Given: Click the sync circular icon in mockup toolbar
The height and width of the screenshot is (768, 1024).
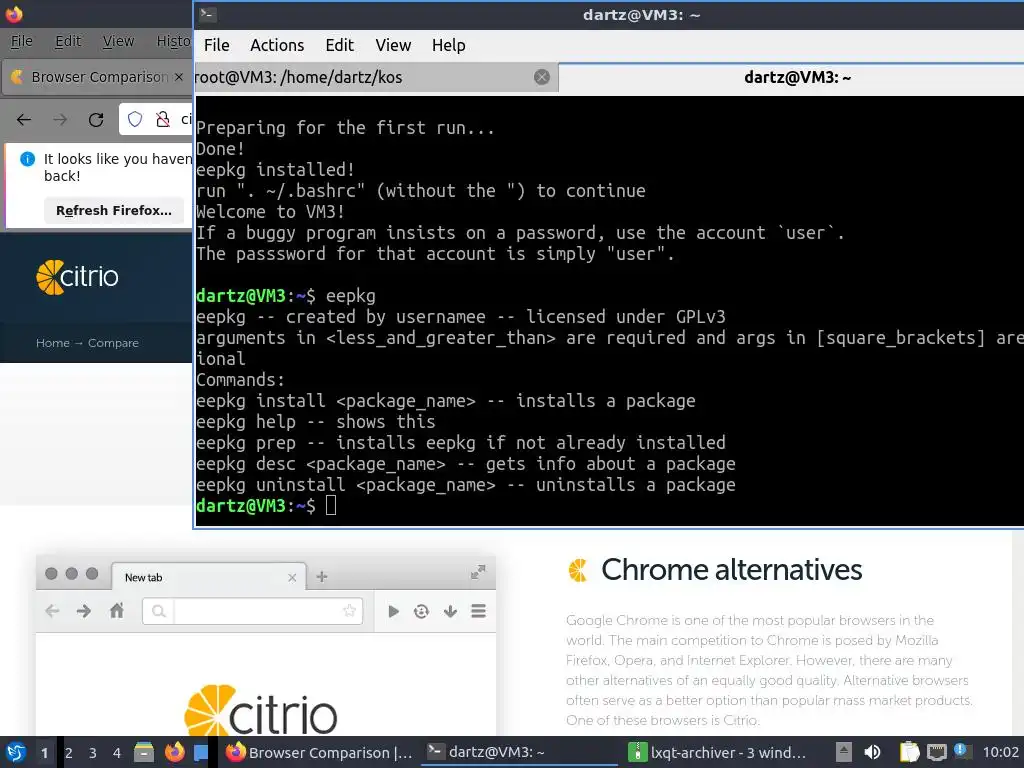Looking at the screenshot, I should pos(421,611).
